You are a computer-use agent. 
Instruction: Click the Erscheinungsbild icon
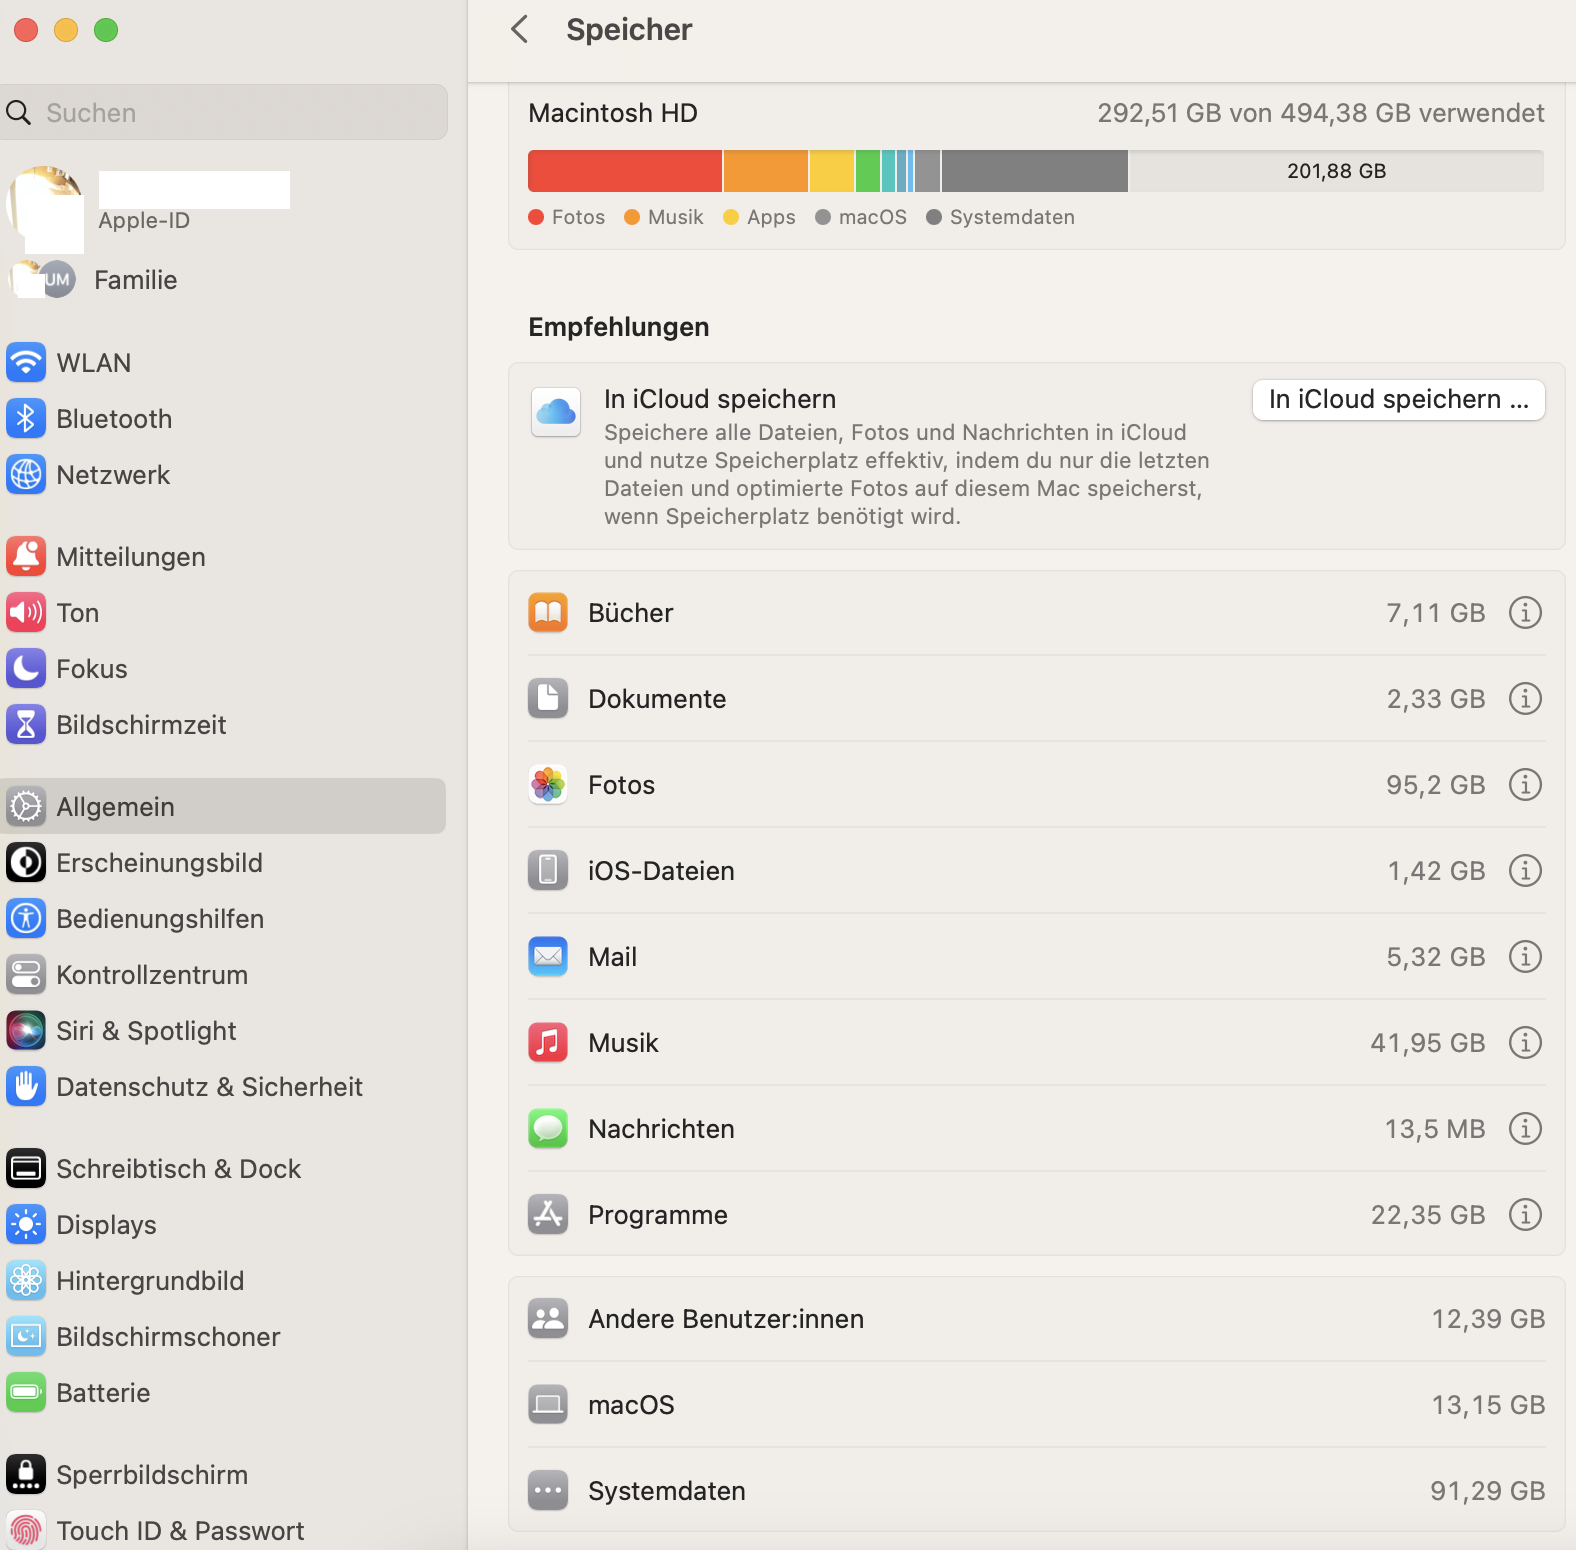click(26, 862)
